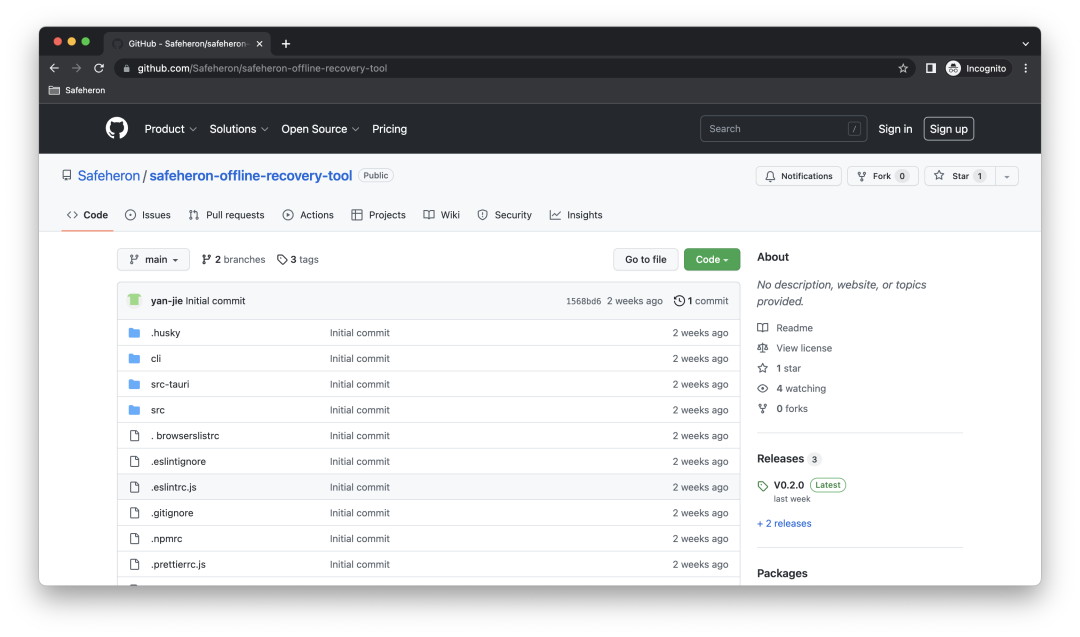The width and height of the screenshot is (1080, 637).
Task: Open the .eslintignore file
Action: pos(178,461)
